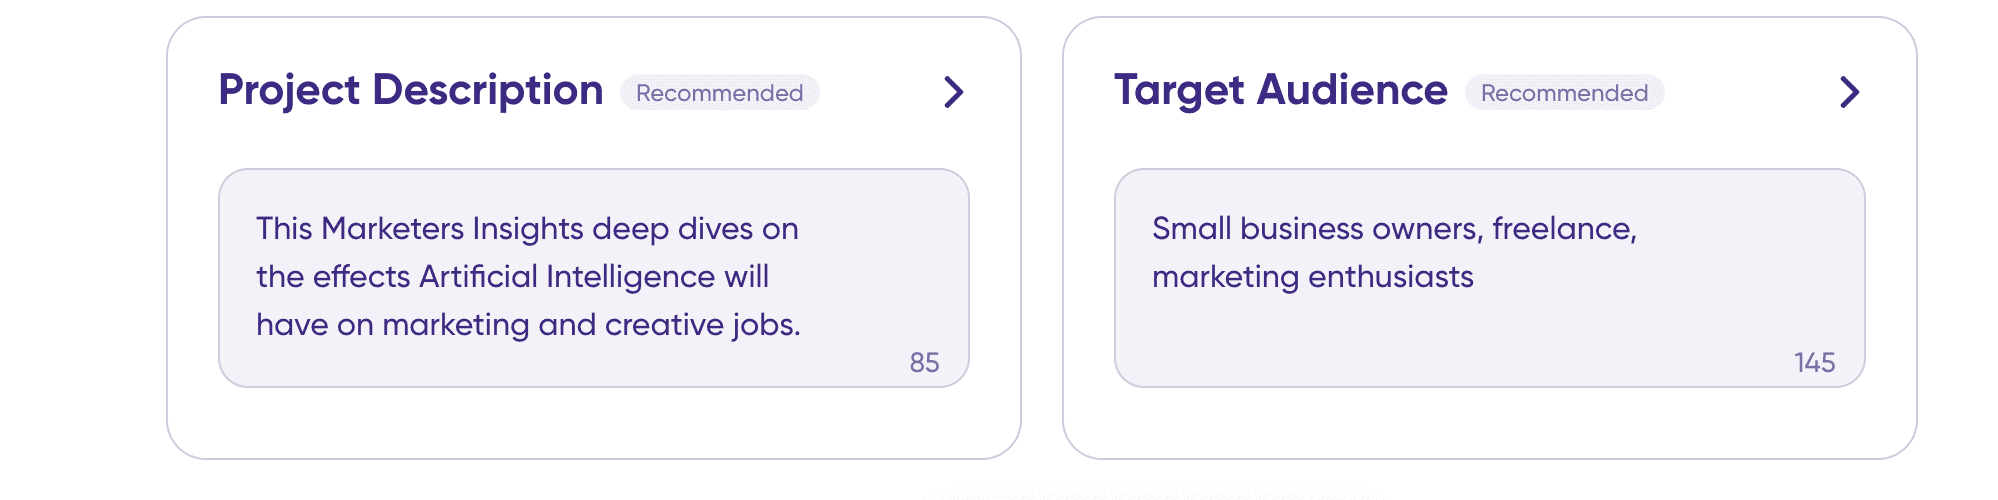Click the 145 character counter
Screen dimensions: 1998x500
click(1814, 363)
